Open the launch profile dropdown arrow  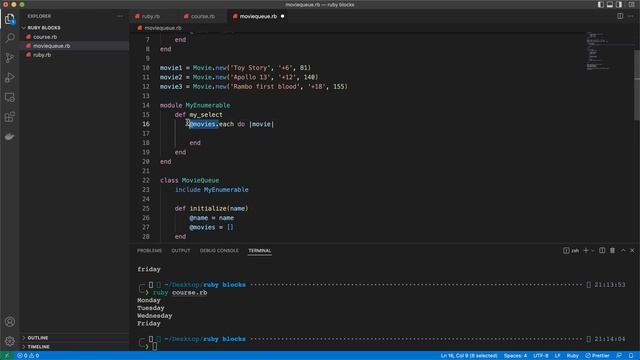click(x=593, y=251)
